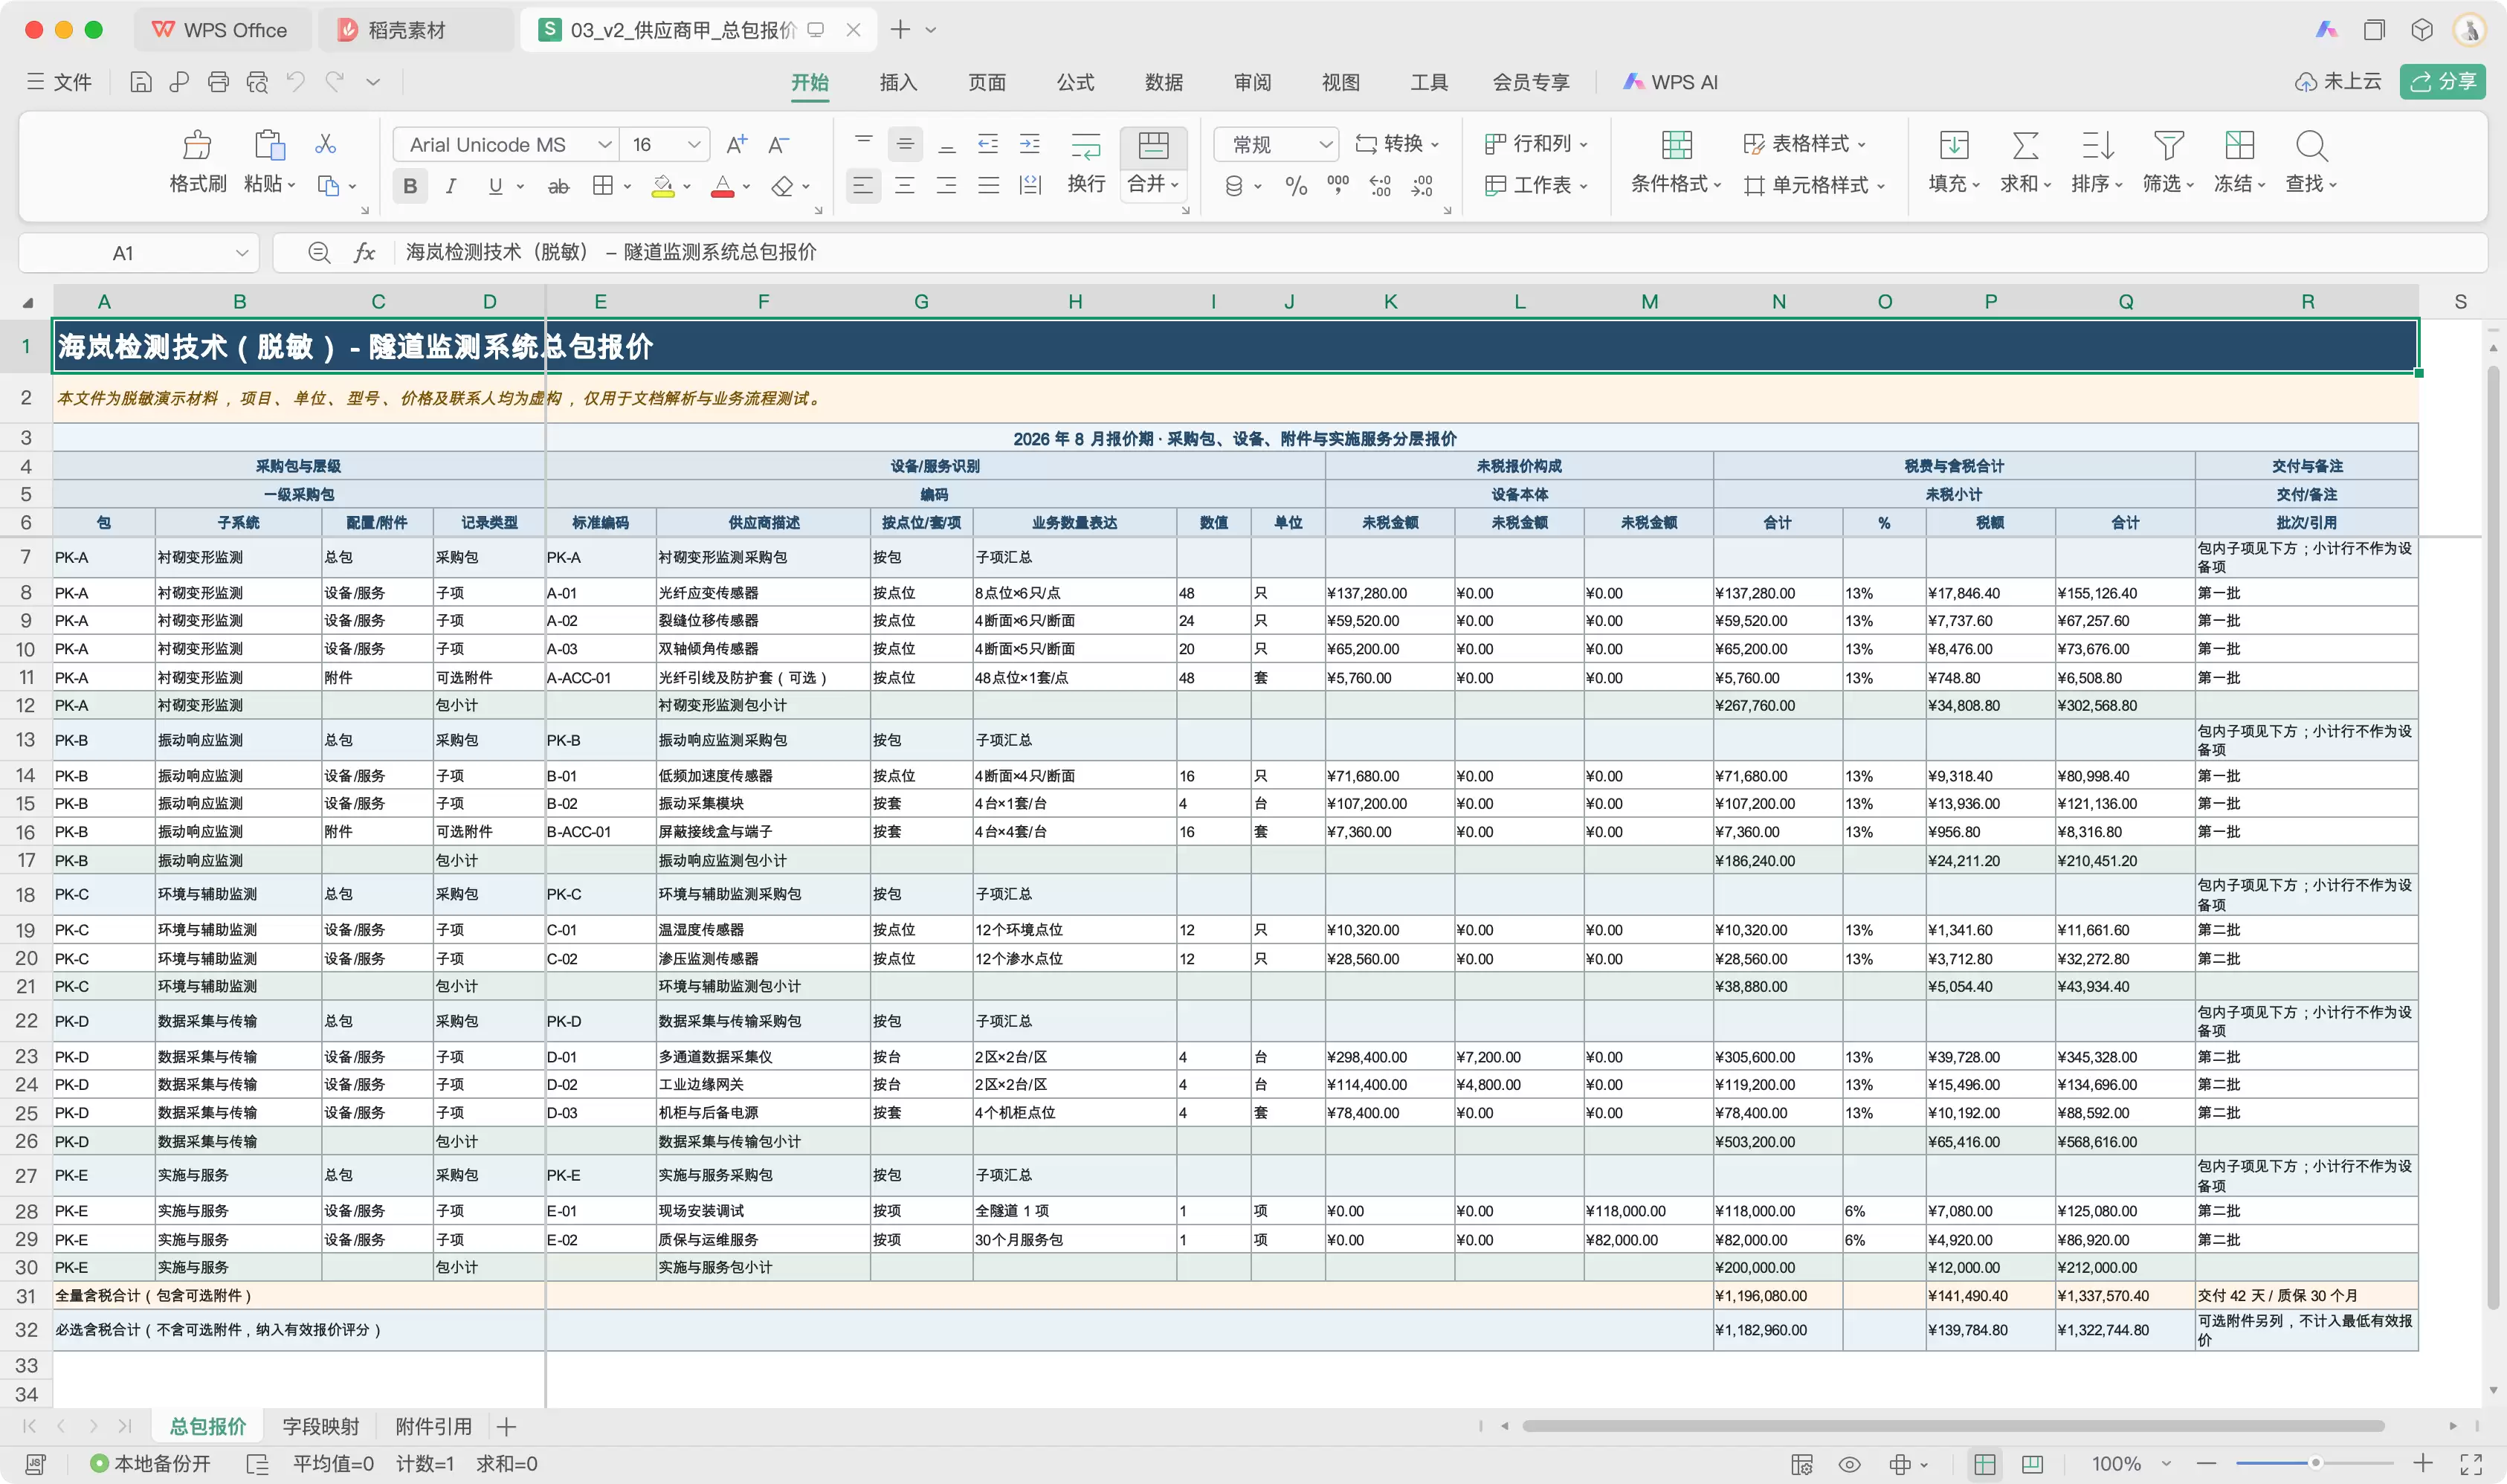Expand the Name Box A1 dropdown
The image size is (2507, 1484).
pyautogui.click(x=242, y=253)
